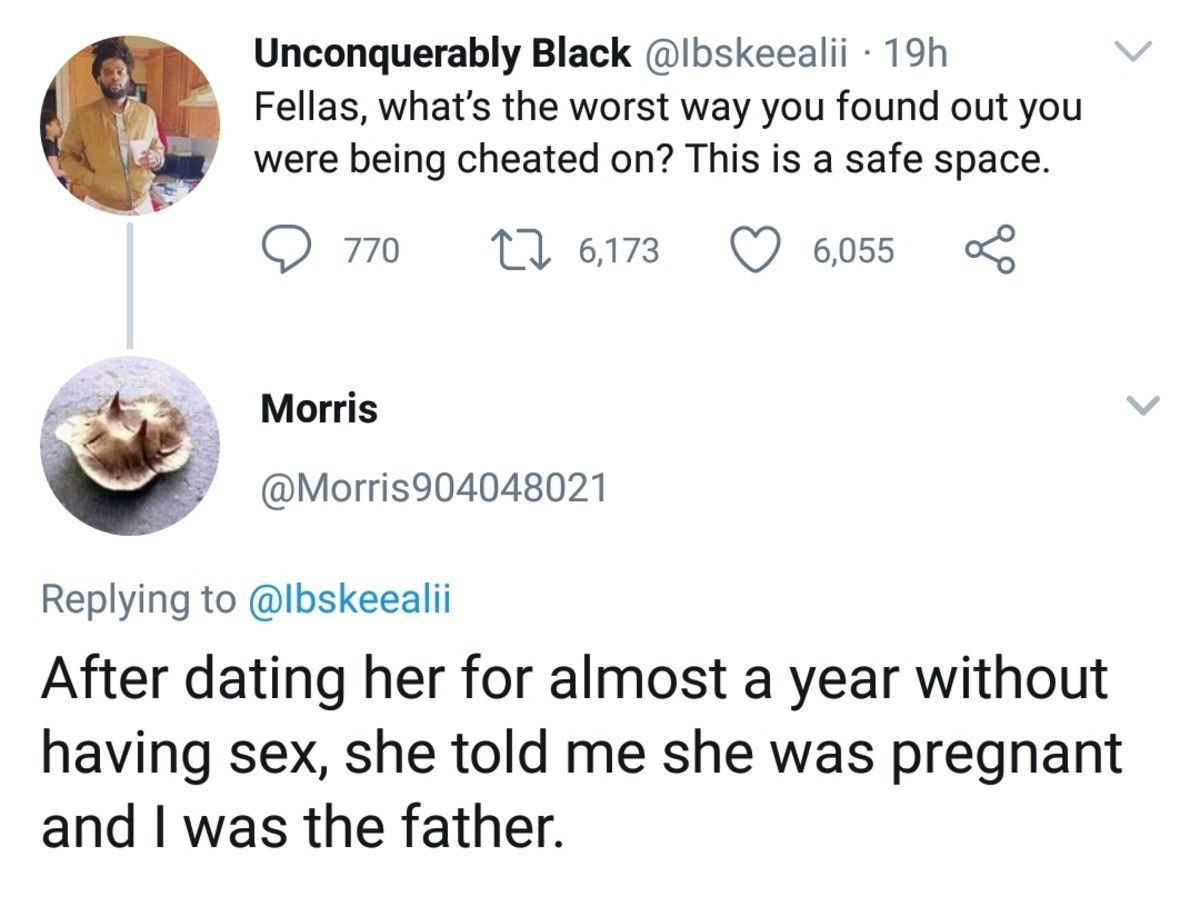Open Morris's profile avatar
The width and height of the screenshot is (1200, 906).
pos(130,446)
